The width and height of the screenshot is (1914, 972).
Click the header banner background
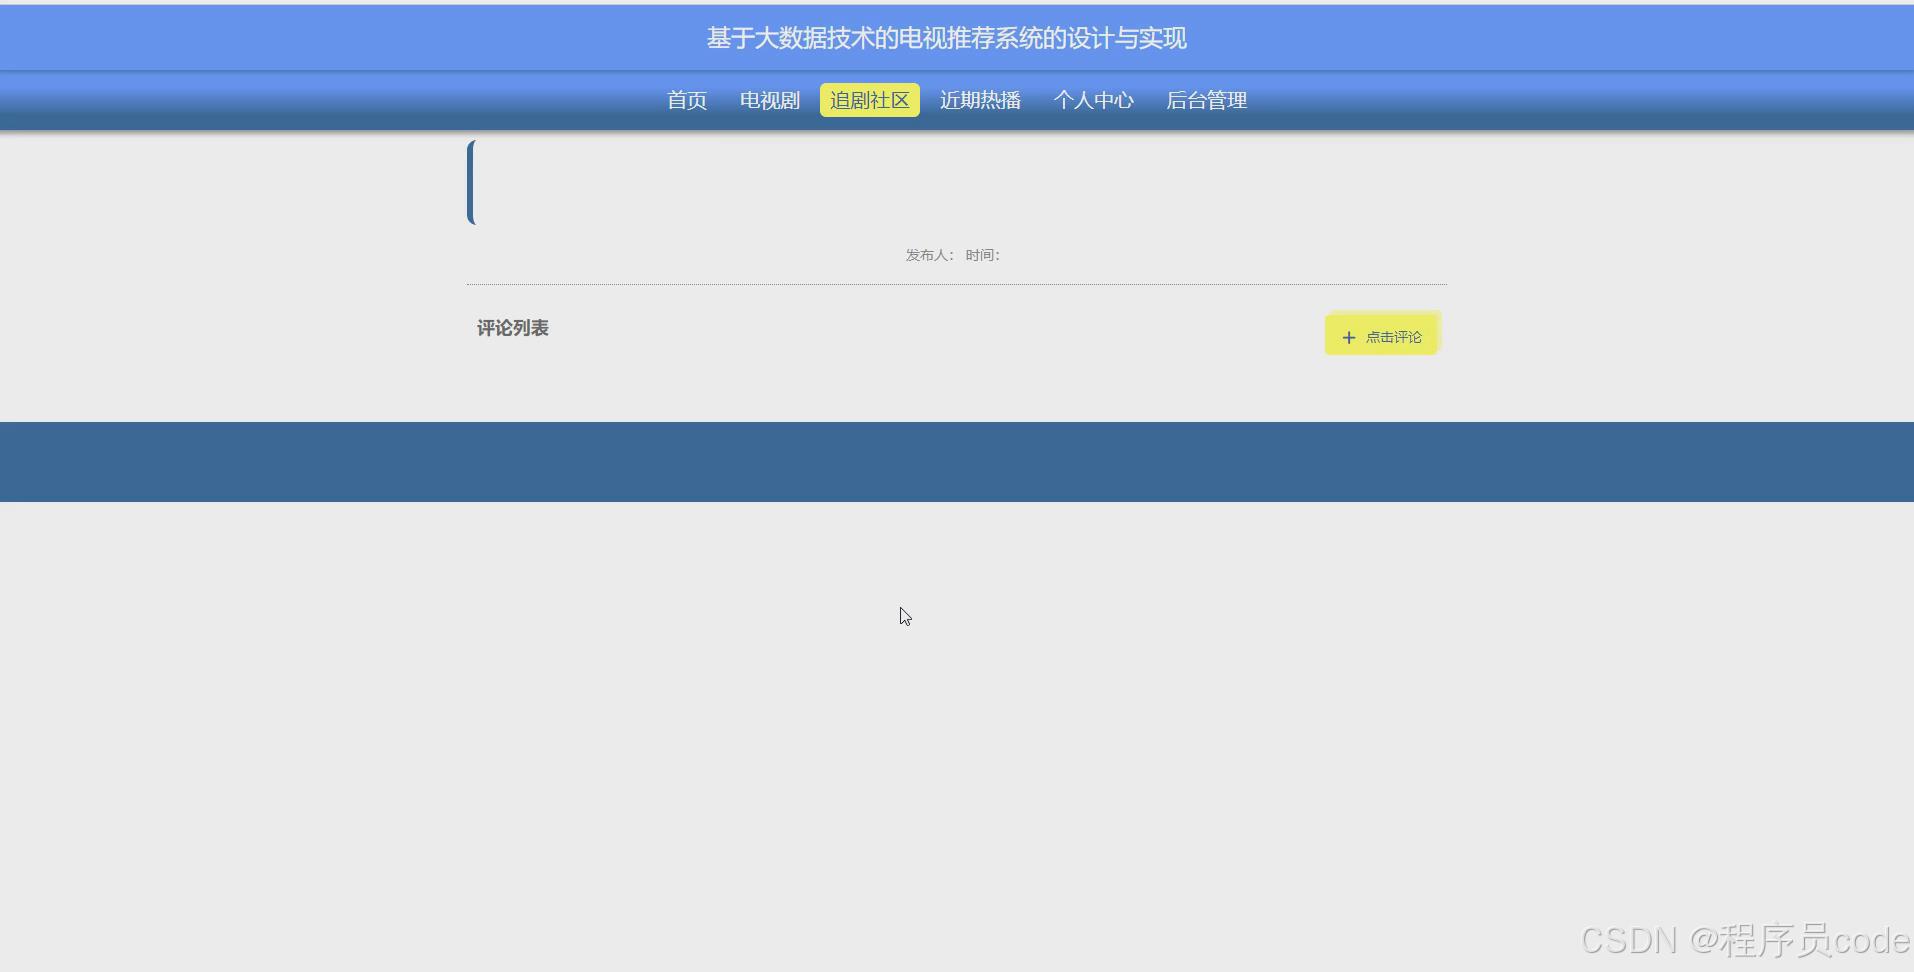[300, 37]
